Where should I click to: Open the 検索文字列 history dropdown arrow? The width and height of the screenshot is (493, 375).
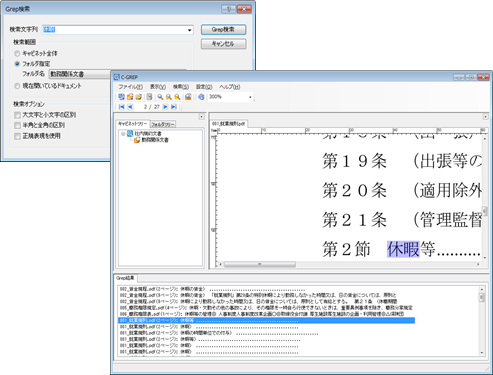[x=189, y=30]
